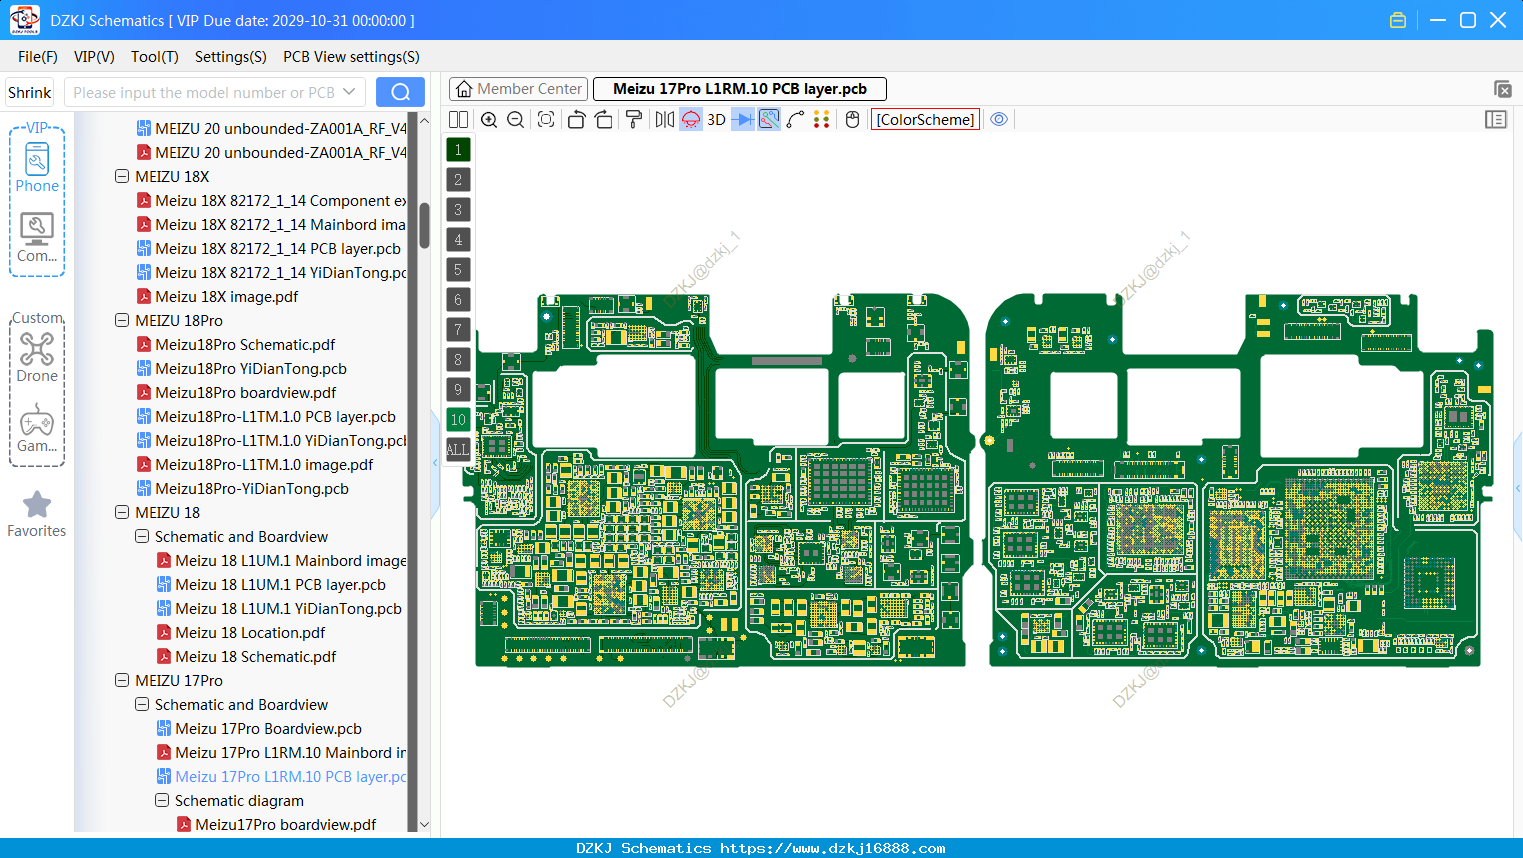
Task: Click the blue search button
Action: (x=400, y=92)
